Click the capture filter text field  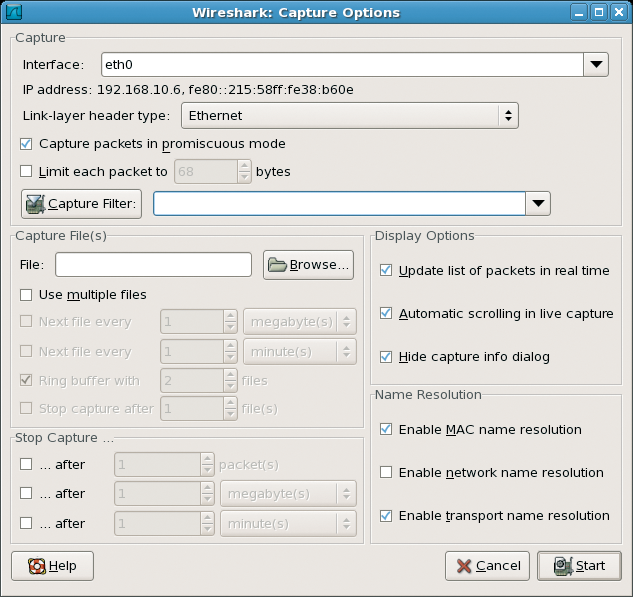[340, 203]
